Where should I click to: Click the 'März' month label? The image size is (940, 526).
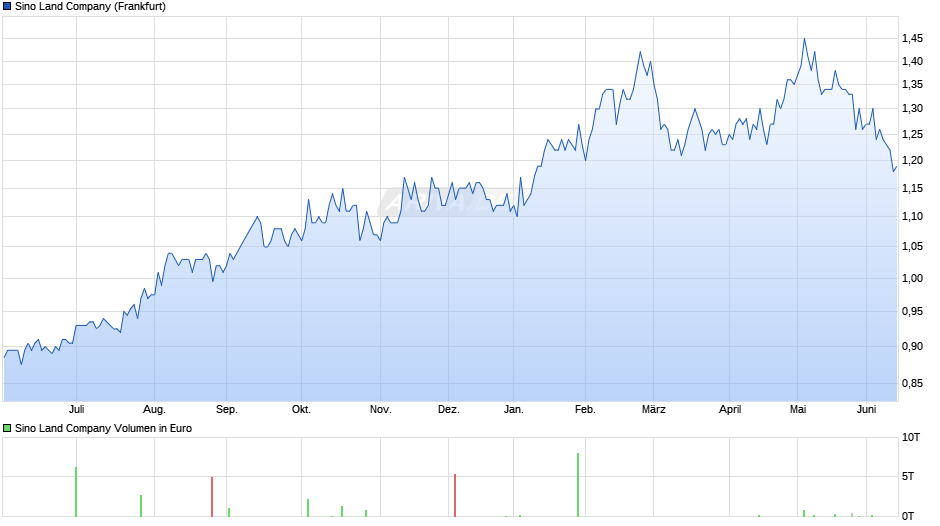click(653, 409)
